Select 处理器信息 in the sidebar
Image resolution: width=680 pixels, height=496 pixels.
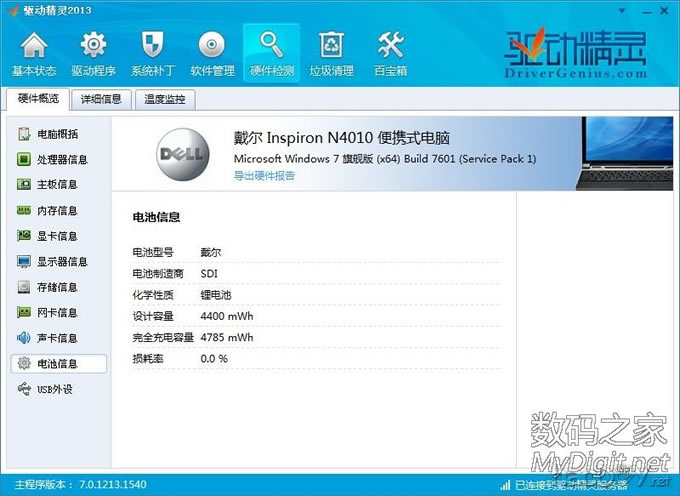[x=61, y=159]
